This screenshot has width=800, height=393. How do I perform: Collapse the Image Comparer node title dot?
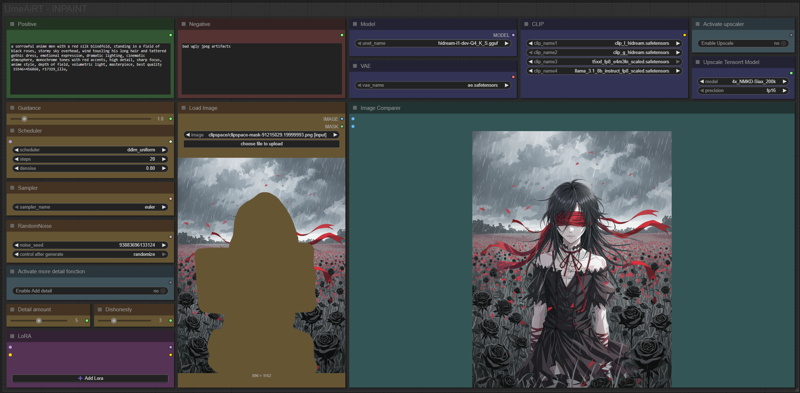[x=355, y=108]
